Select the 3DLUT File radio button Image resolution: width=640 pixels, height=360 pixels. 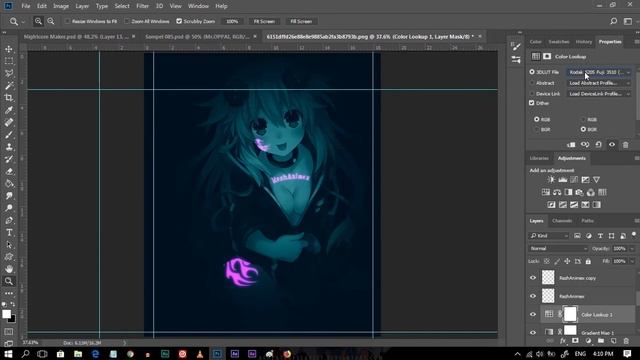click(x=532, y=72)
